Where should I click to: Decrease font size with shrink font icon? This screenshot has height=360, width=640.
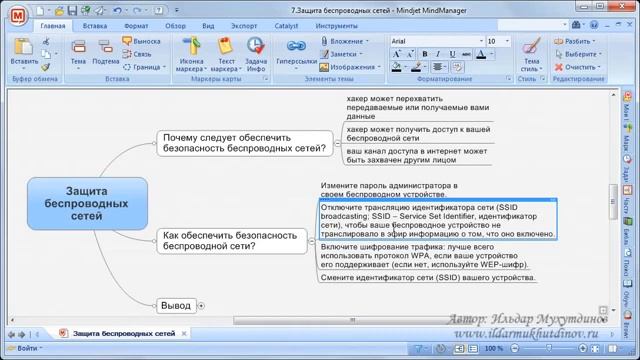pyautogui.click(x=409, y=54)
